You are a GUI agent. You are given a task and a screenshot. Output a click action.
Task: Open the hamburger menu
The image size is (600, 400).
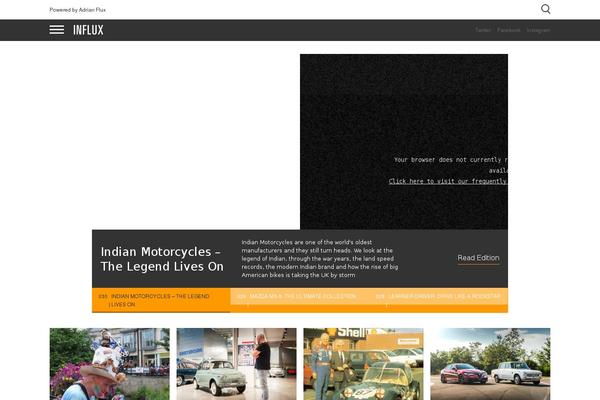(x=57, y=30)
